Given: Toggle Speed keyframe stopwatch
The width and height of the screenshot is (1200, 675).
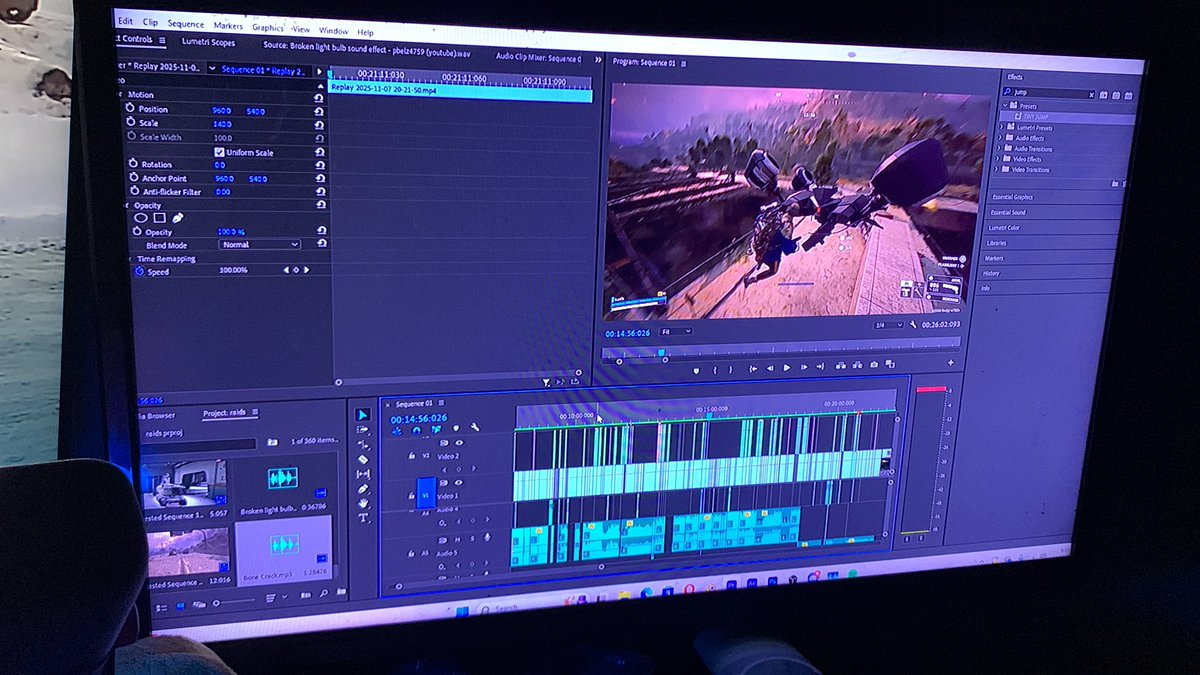Looking at the screenshot, I should pyautogui.click(x=139, y=271).
